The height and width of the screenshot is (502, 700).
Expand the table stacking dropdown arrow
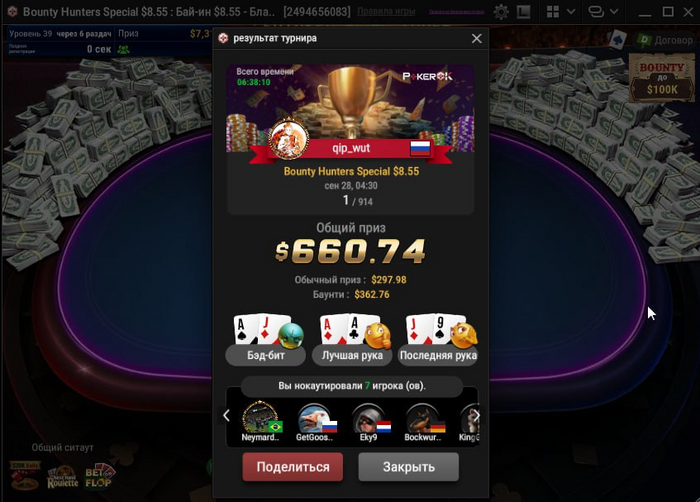point(614,12)
